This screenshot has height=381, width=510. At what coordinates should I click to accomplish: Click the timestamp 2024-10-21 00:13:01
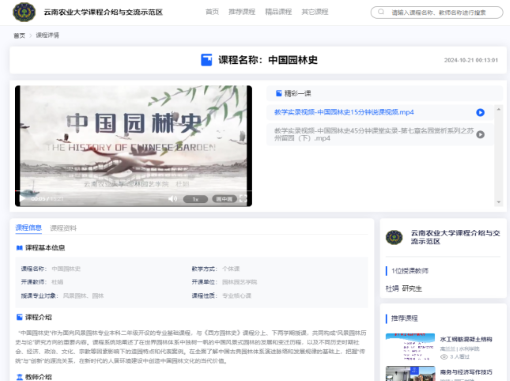471,60
